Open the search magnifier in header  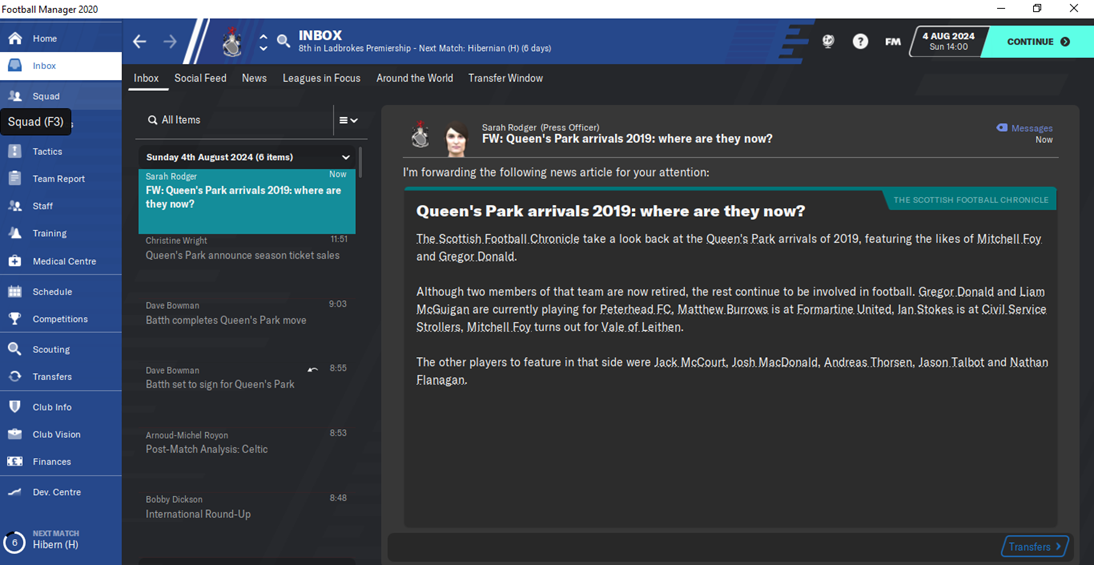click(x=283, y=42)
